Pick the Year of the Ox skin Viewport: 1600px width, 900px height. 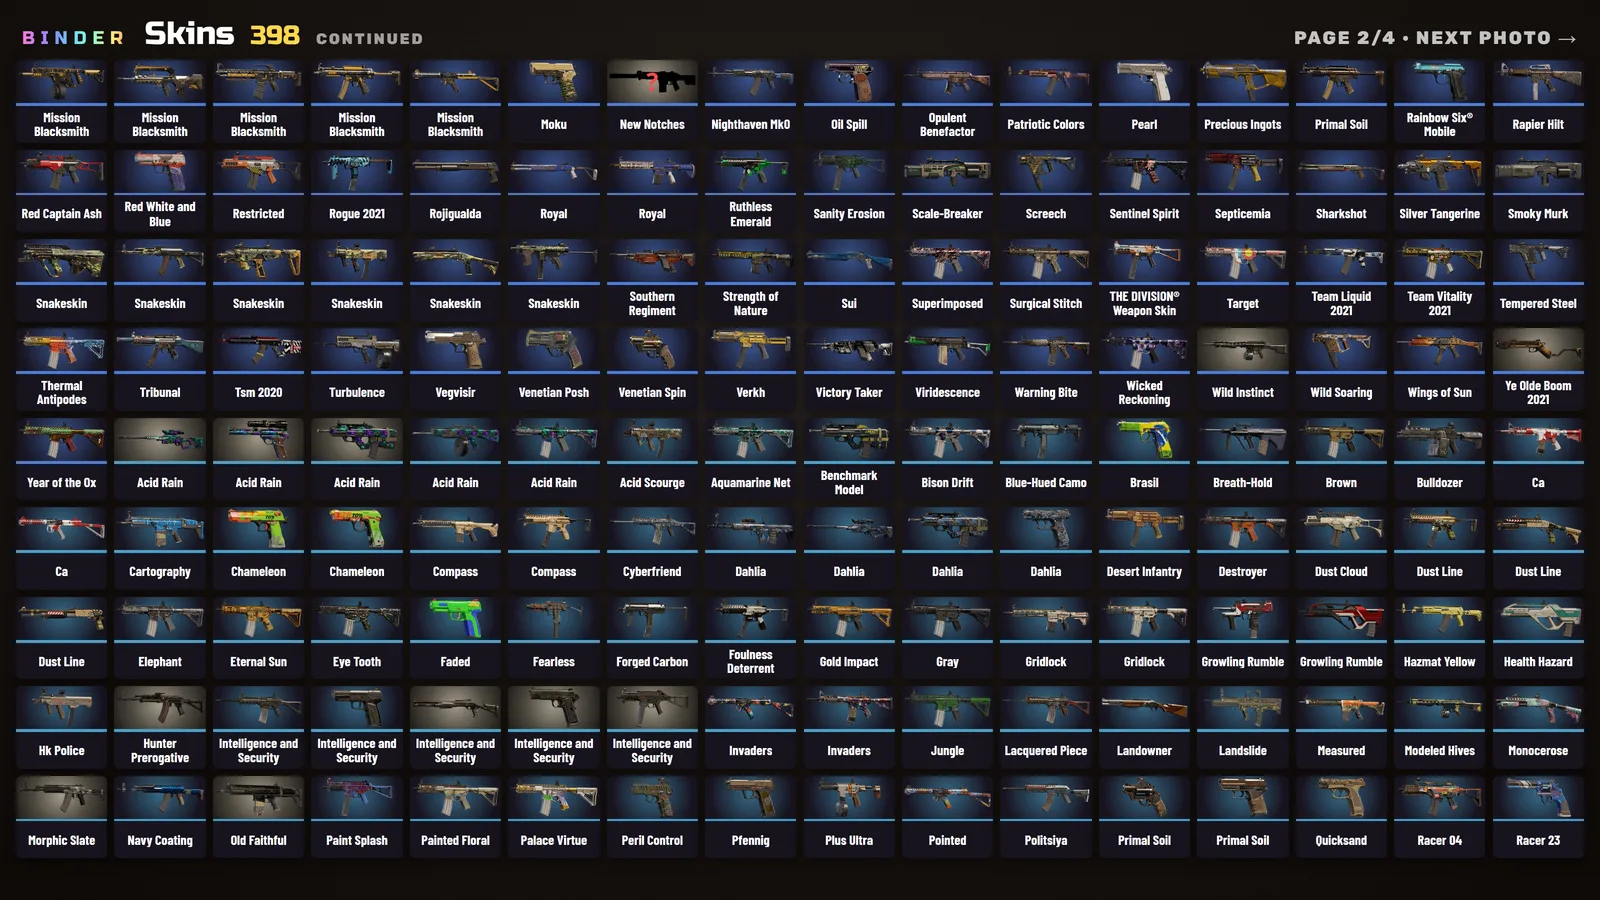pos(62,460)
